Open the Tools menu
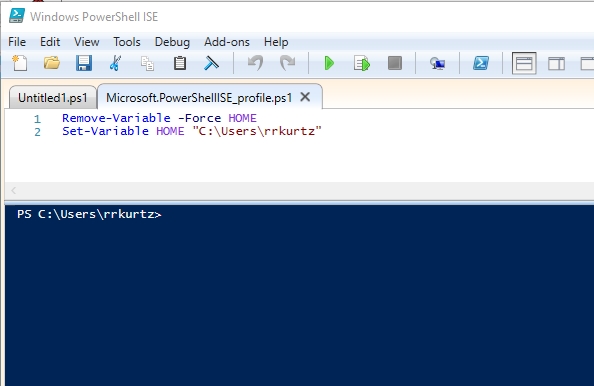Viewport: 594px width, 386px height. (127, 42)
